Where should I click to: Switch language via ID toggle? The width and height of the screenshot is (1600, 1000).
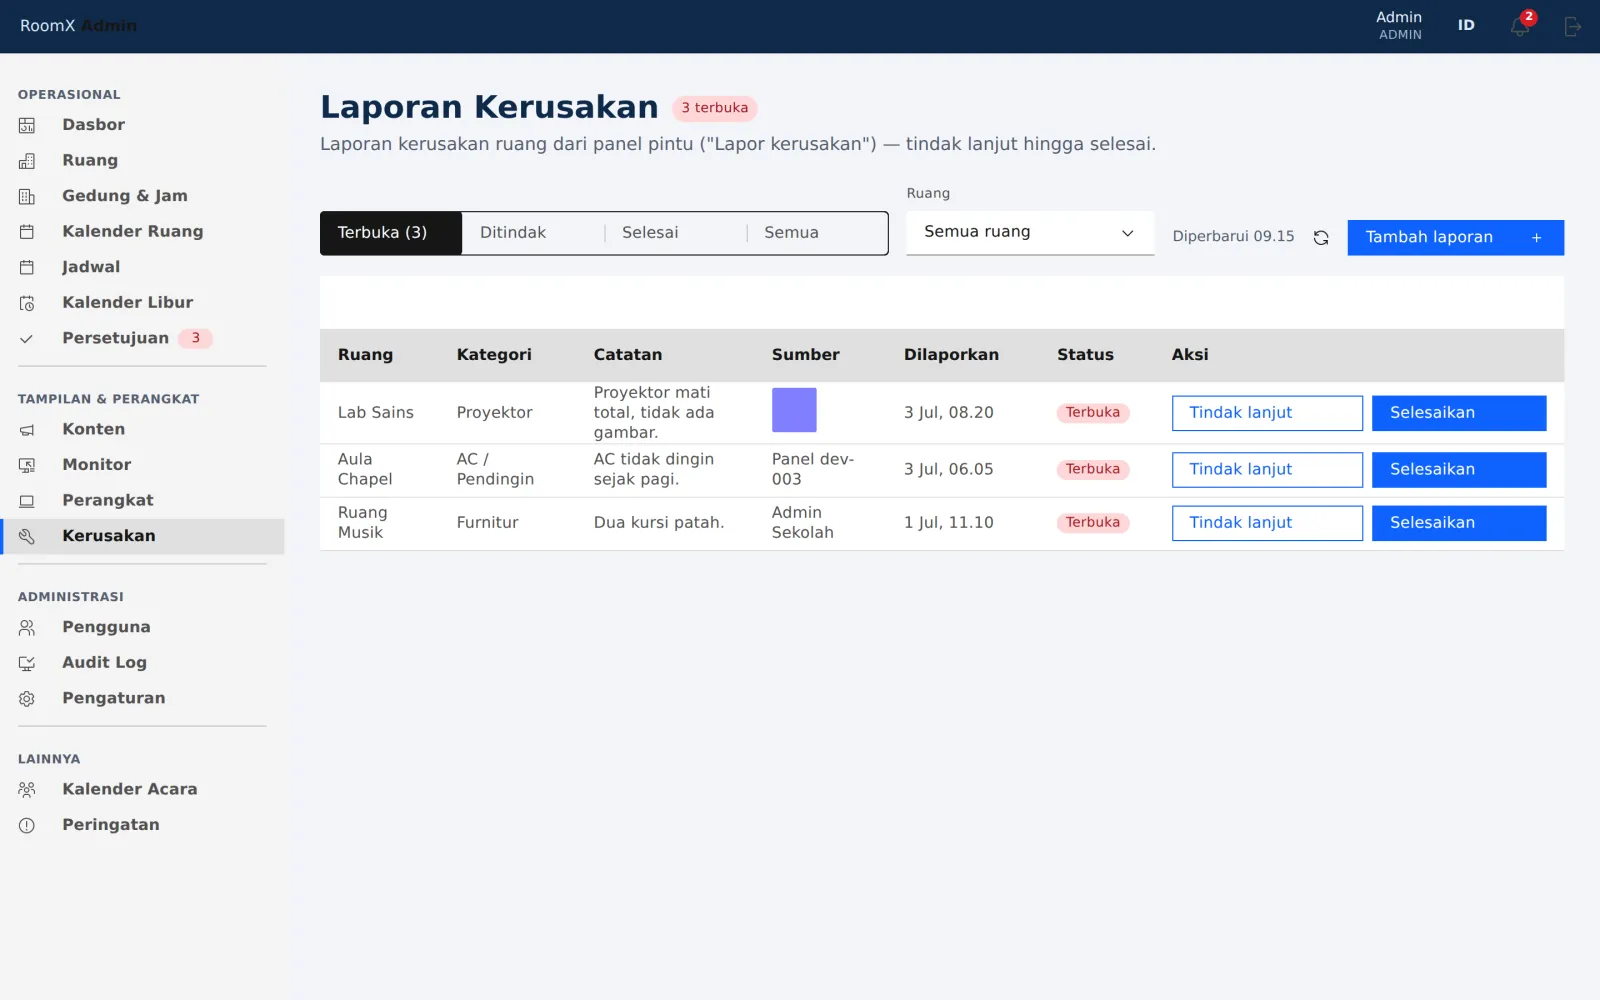1466,26
